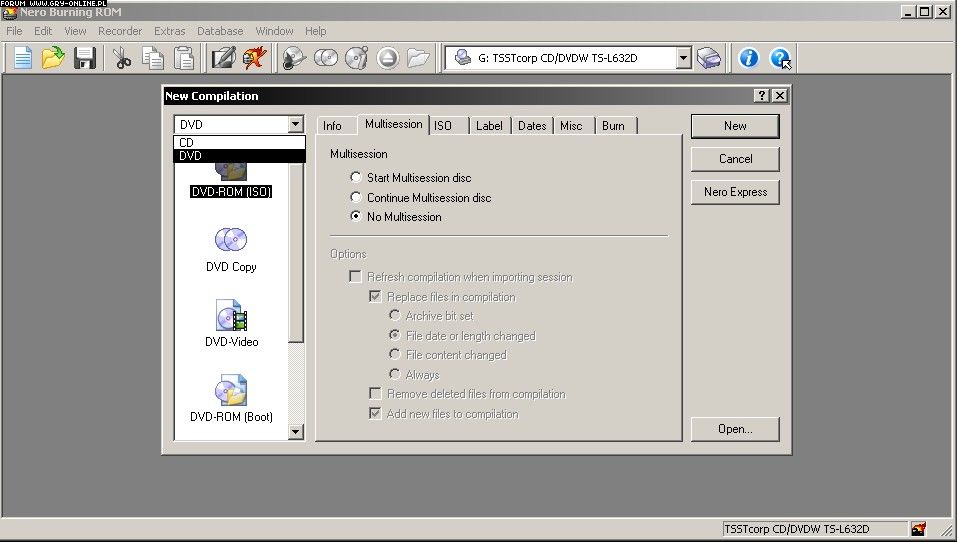Screen dimensions: 957x542
Task: Open the Window menu
Action: pos(274,31)
